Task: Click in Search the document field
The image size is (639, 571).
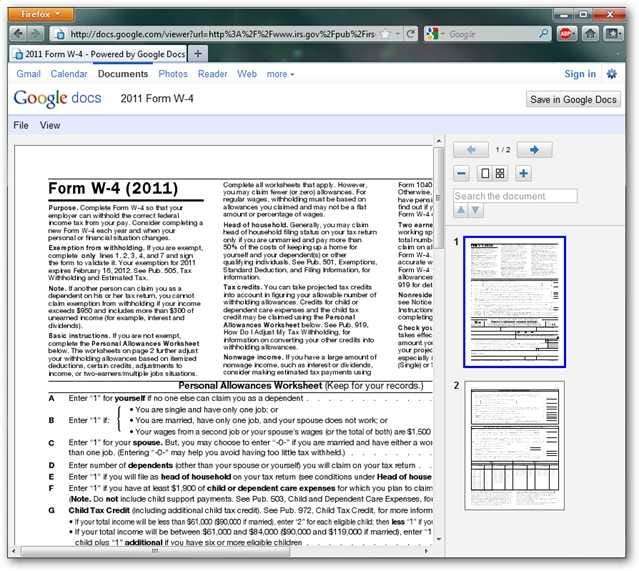Action: [x=516, y=196]
